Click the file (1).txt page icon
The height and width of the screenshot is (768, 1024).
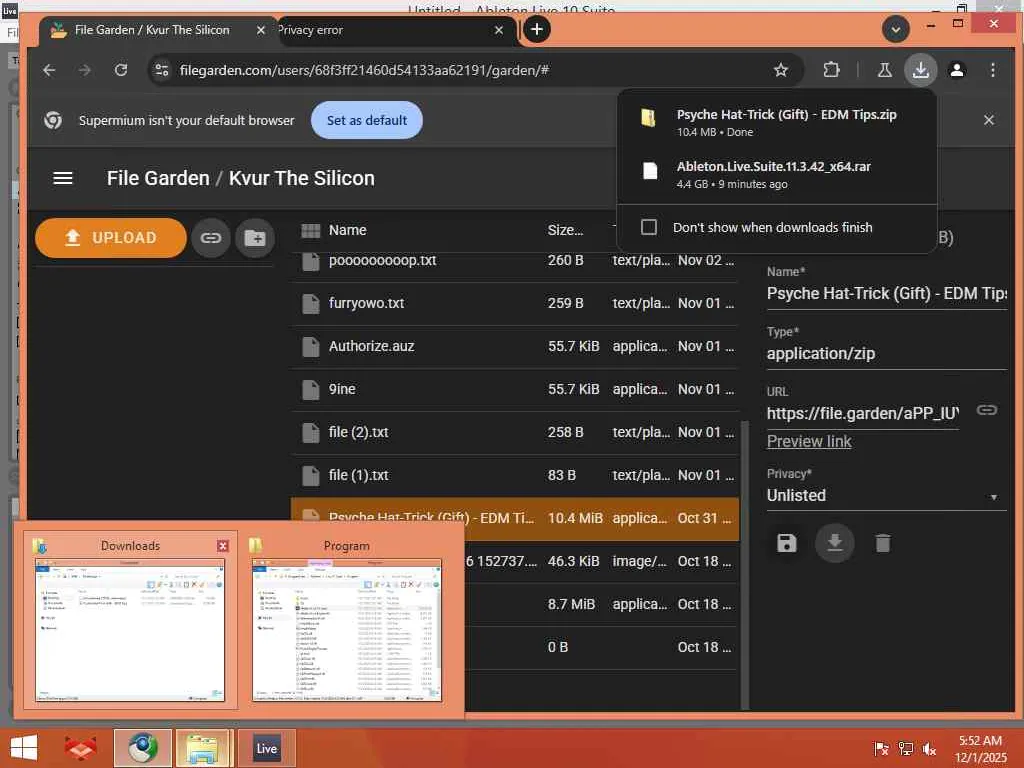point(311,475)
